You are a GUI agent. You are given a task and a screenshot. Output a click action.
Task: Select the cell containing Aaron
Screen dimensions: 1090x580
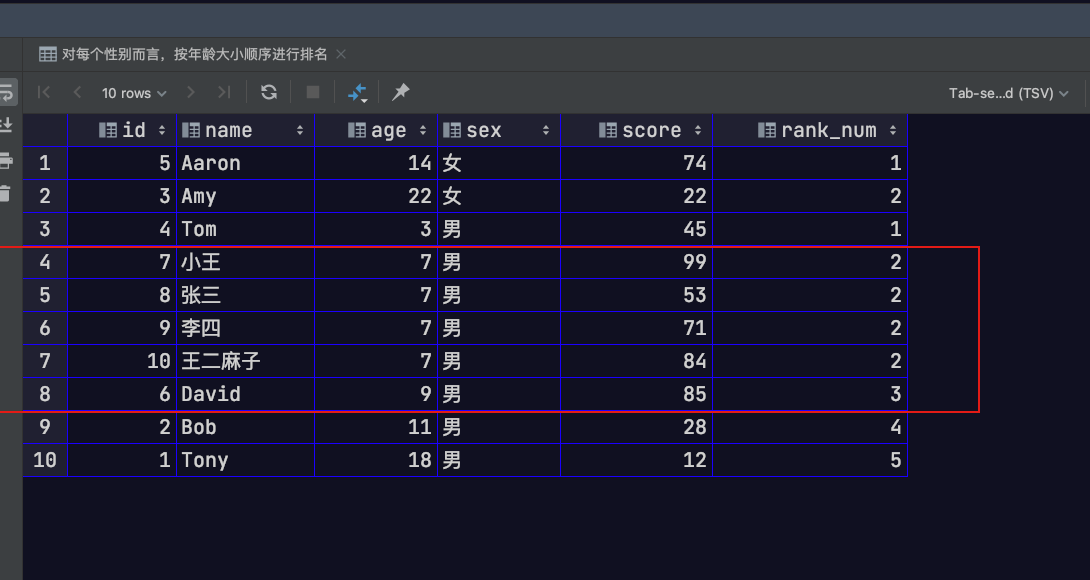coord(246,163)
